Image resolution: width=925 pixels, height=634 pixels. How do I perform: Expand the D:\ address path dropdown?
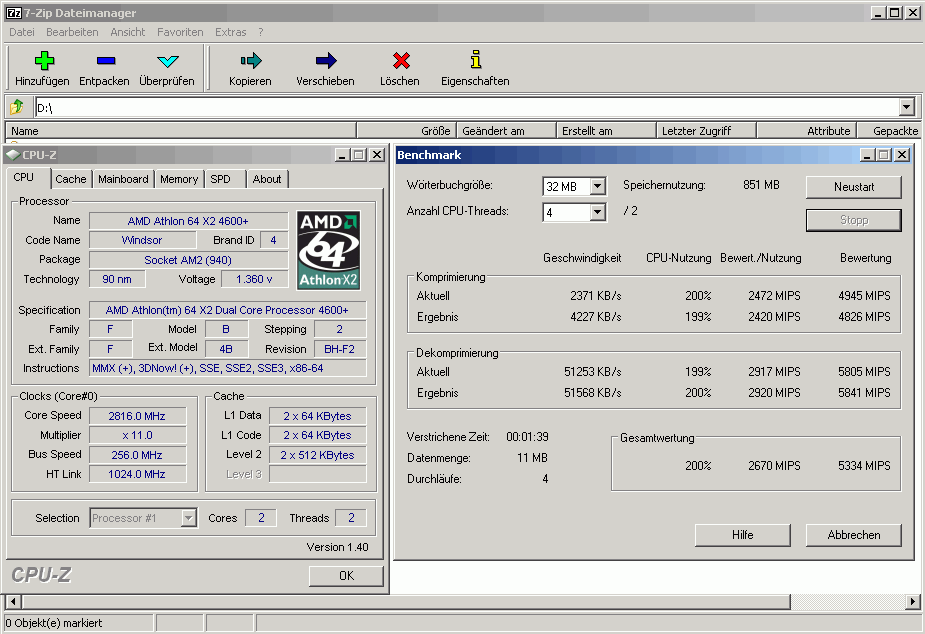point(906,107)
